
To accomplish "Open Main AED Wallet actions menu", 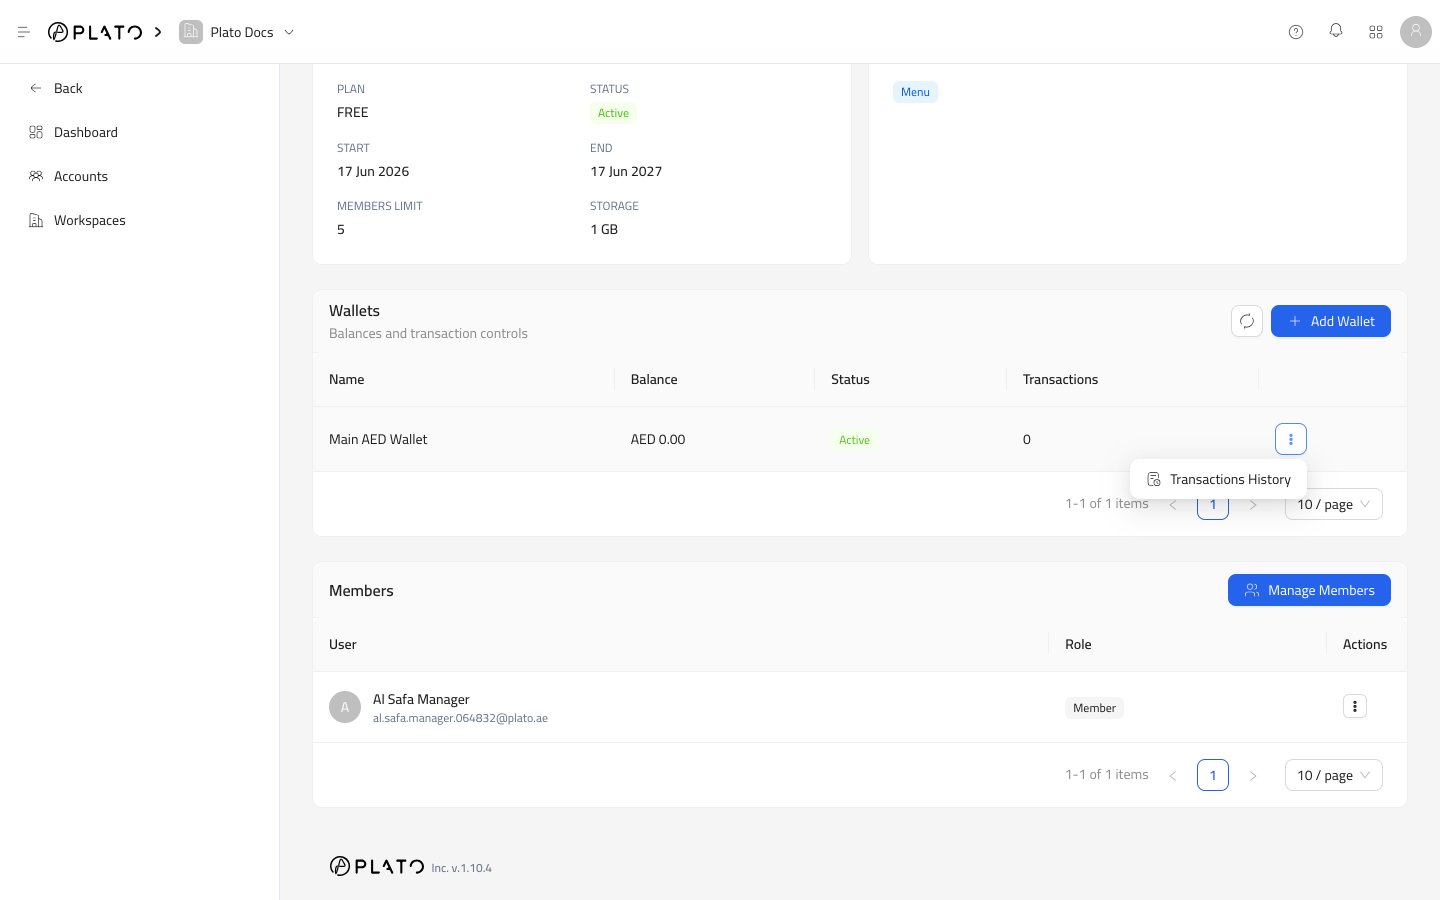I will pos(1291,439).
